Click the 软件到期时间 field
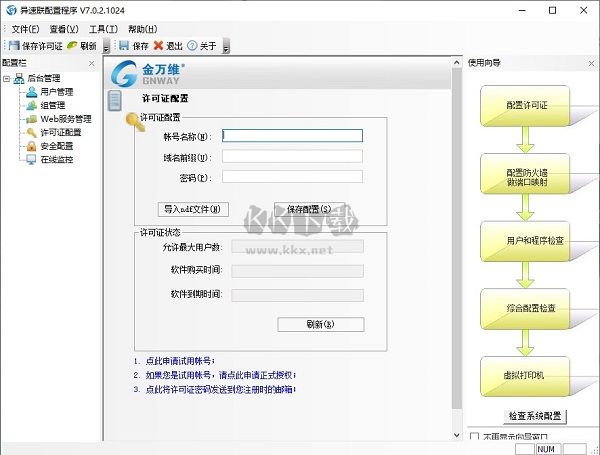 click(297, 295)
